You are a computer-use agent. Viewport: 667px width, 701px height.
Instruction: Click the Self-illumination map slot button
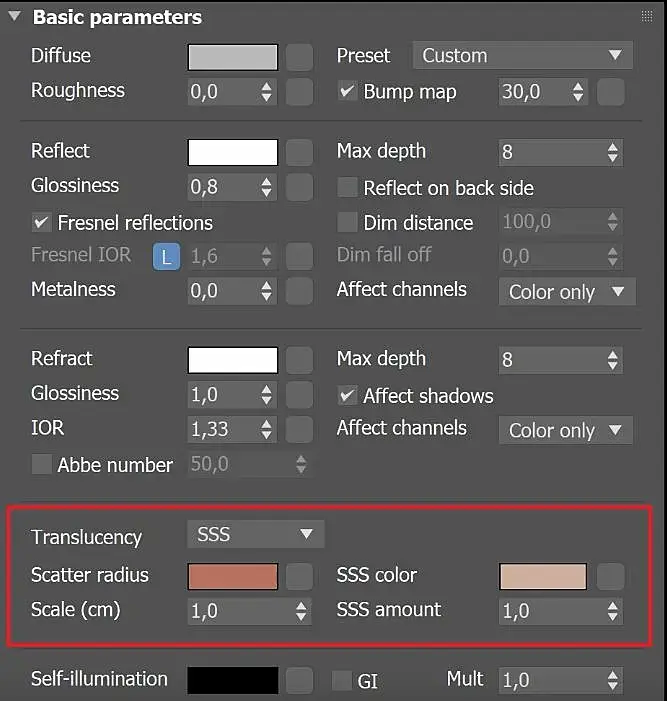pos(300,680)
